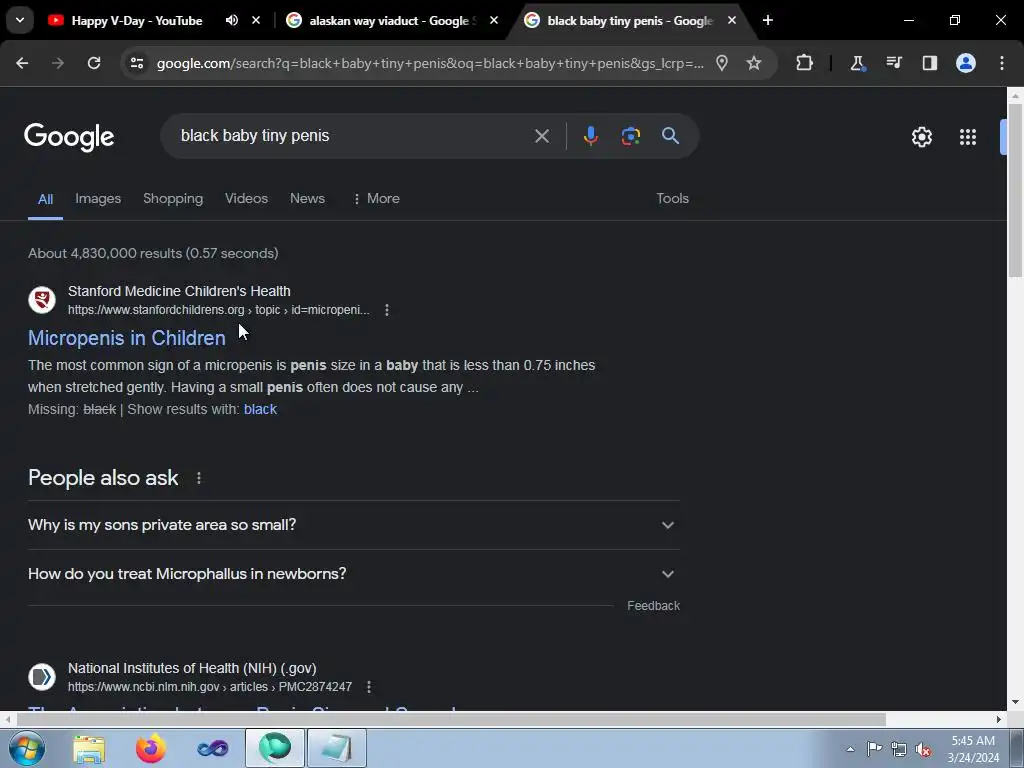This screenshot has width=1024, height=768.
Task: Open File Explorer from the taskbar
Action: pyautogui.click(x=89, y=748)
